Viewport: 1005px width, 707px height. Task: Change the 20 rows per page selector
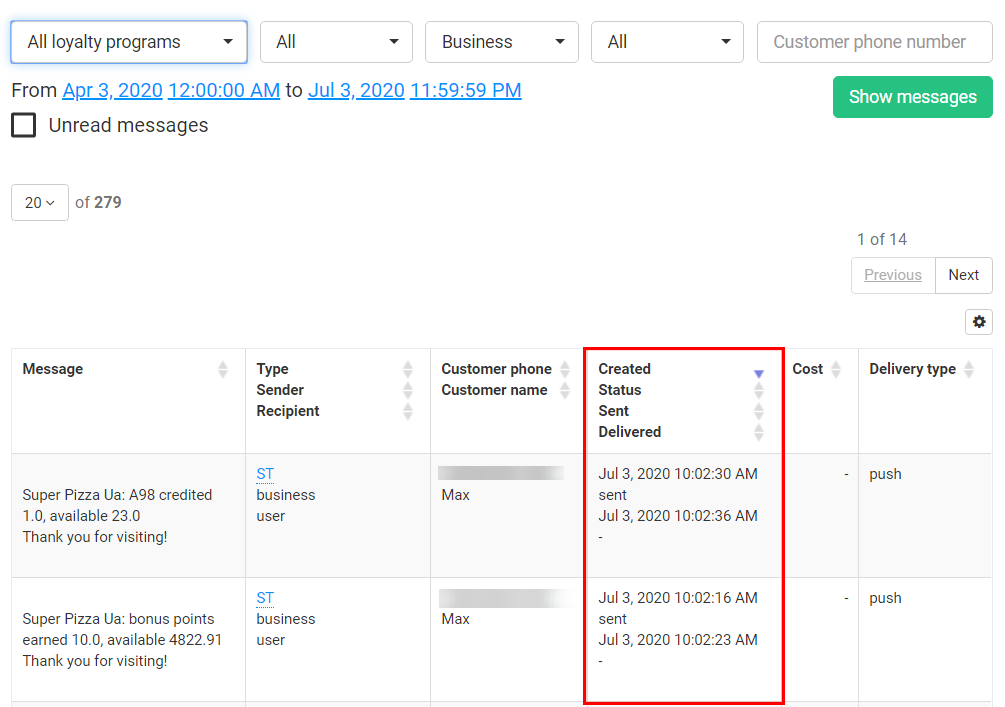tap(40, 202)
